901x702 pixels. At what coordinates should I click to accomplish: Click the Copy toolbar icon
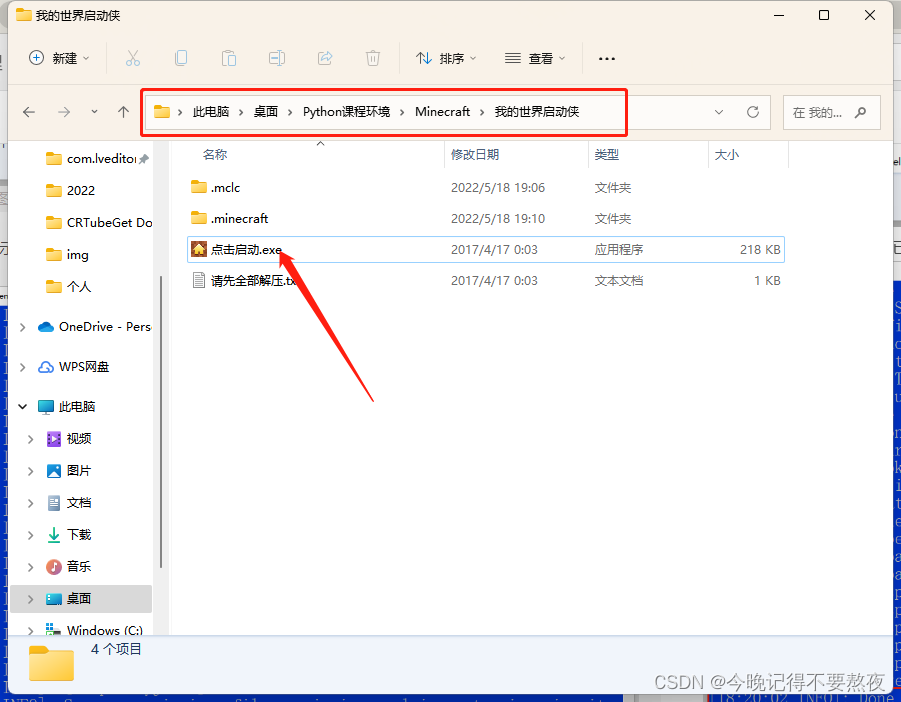[x=181, y=59]
